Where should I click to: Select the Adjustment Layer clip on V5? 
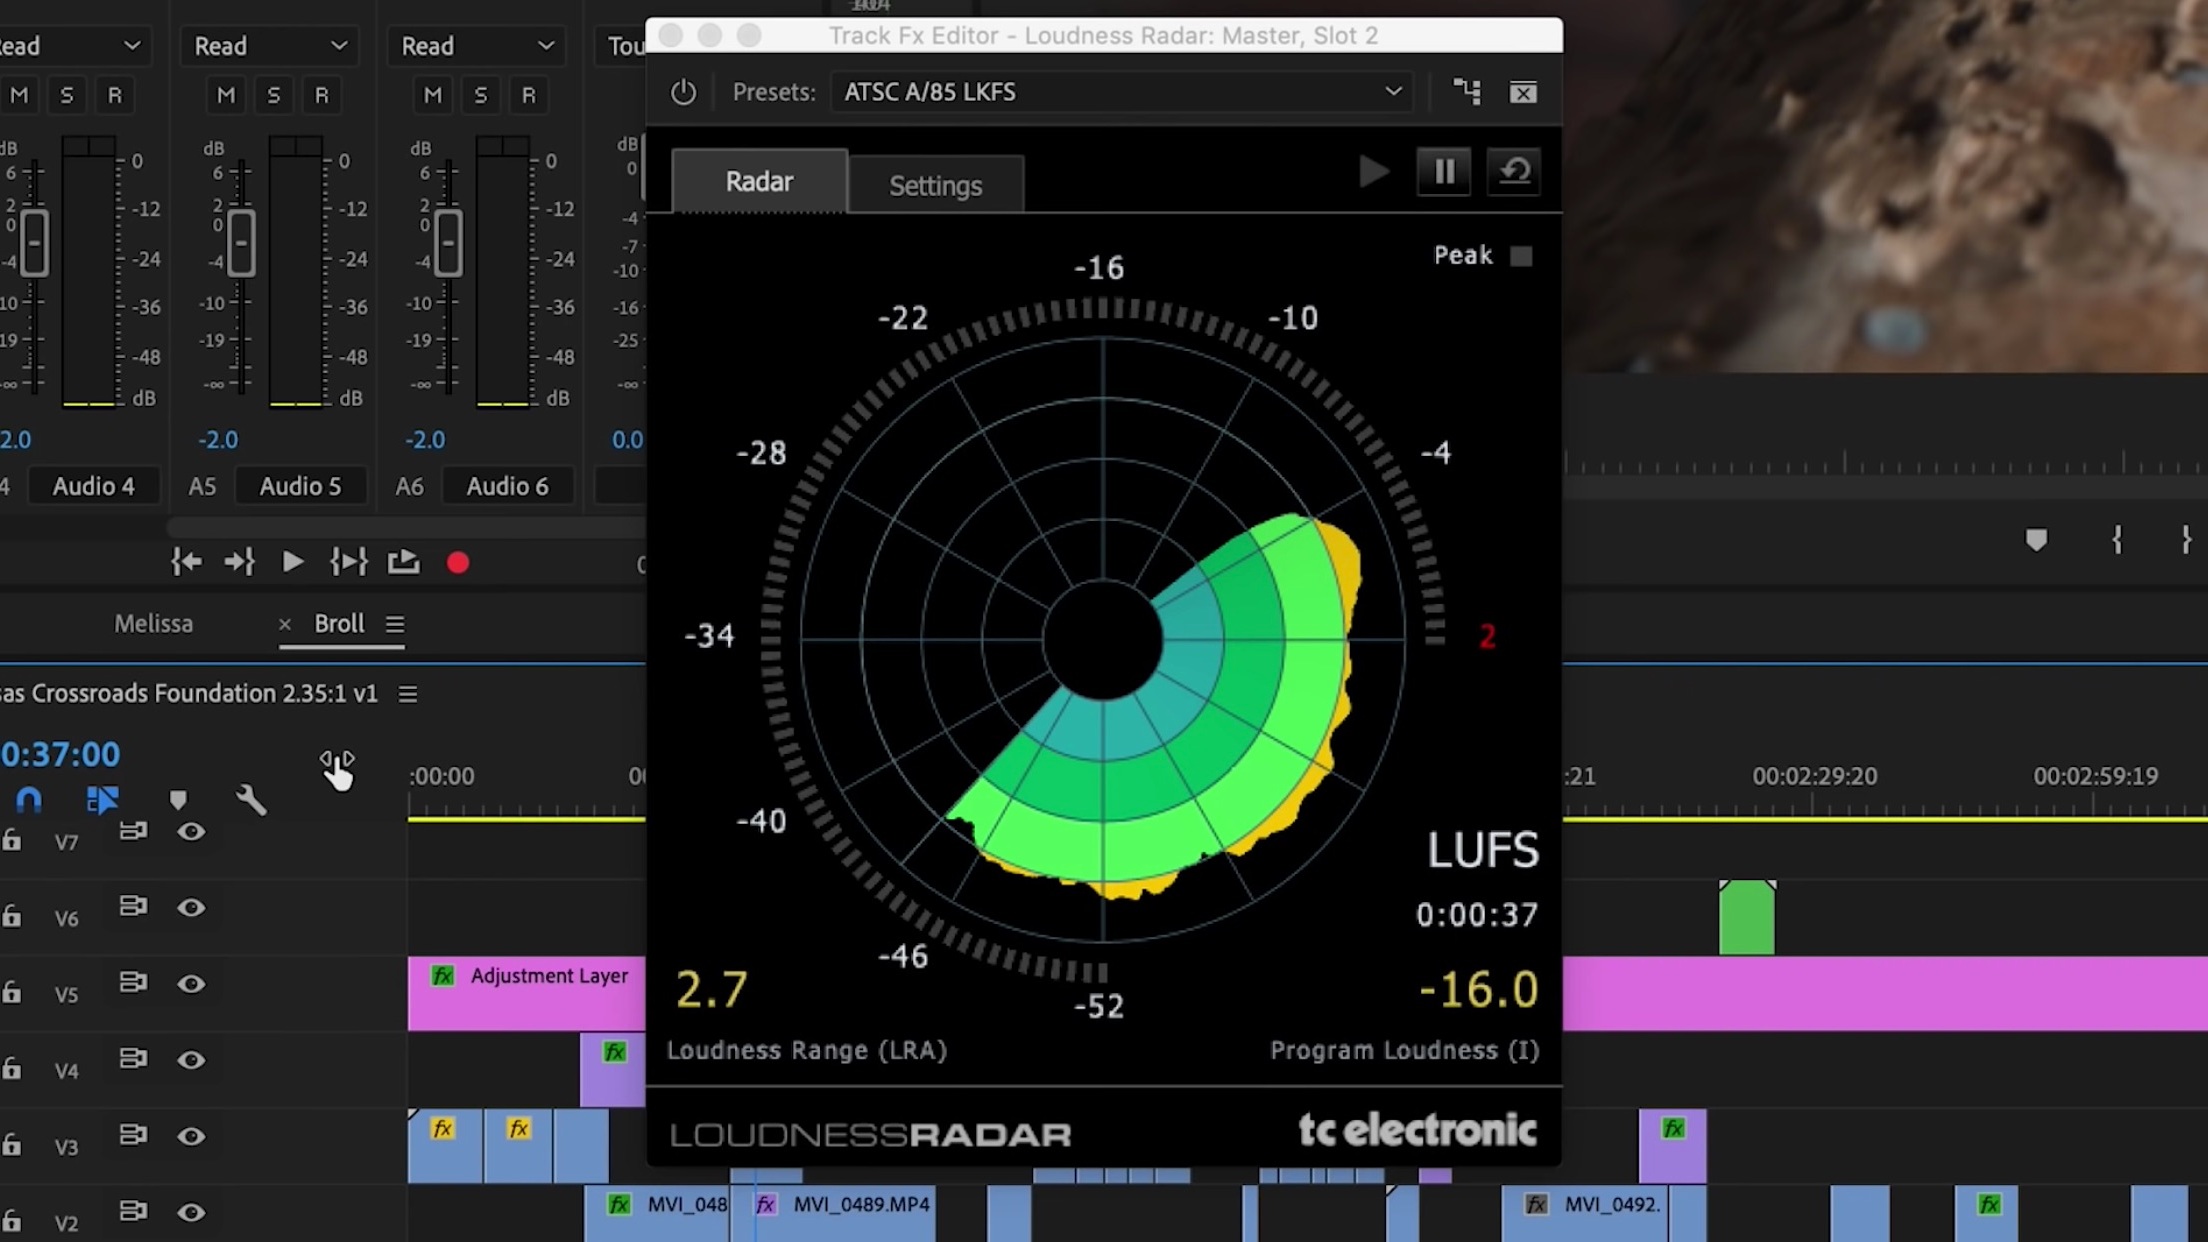[527, 994]
